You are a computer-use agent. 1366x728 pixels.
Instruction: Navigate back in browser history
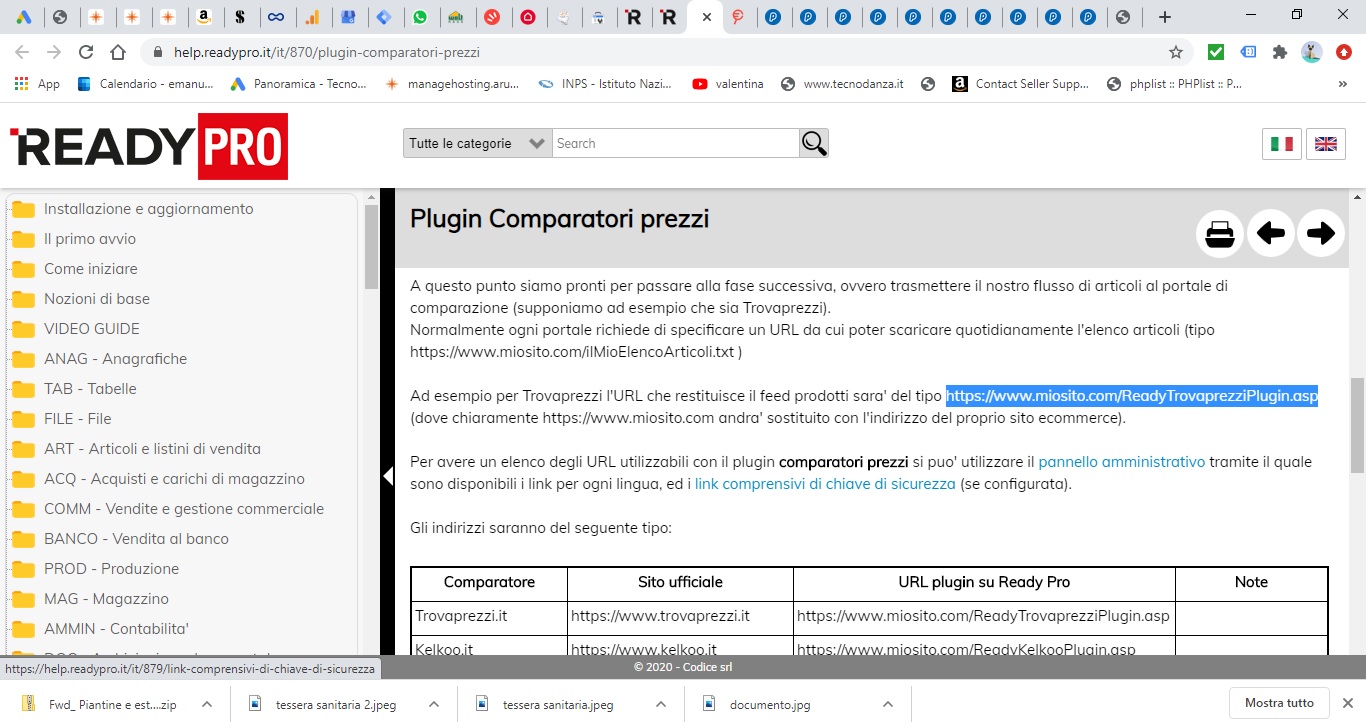tap(22, 52)
